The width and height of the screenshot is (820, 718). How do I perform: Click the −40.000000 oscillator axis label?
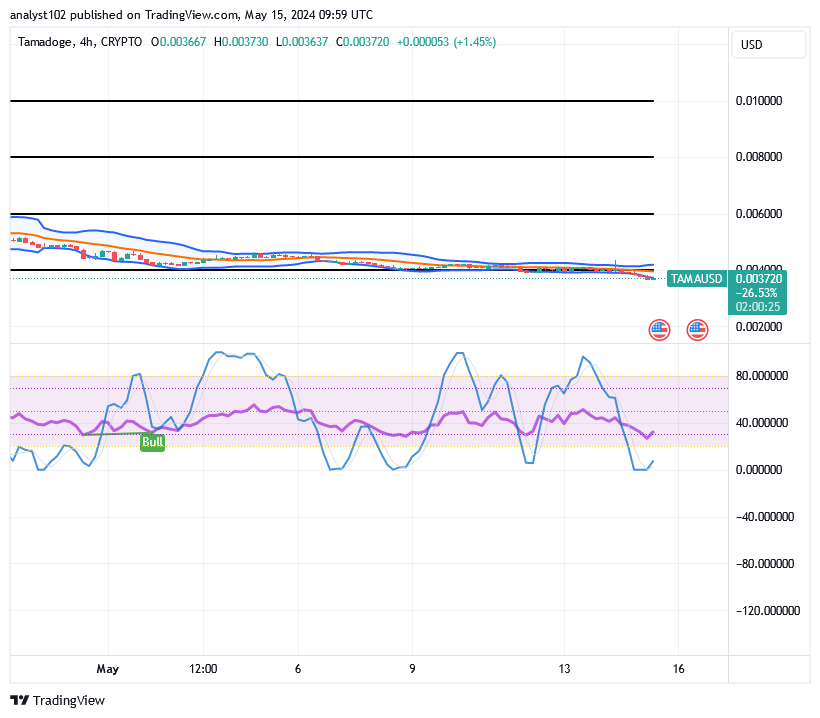[x=765, y=517]
